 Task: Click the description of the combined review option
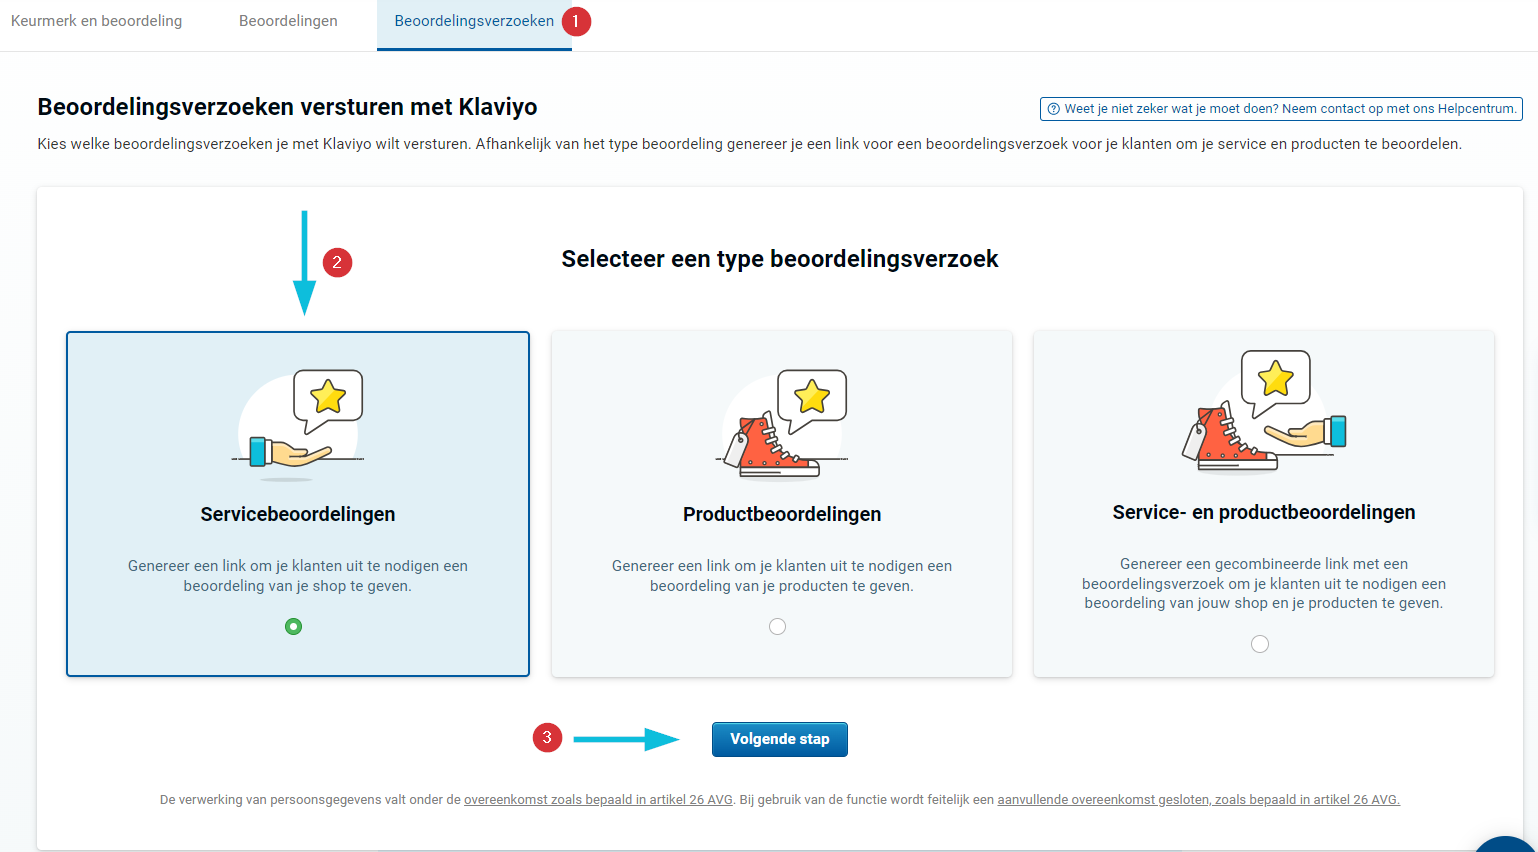click(x=1264, y=584)
